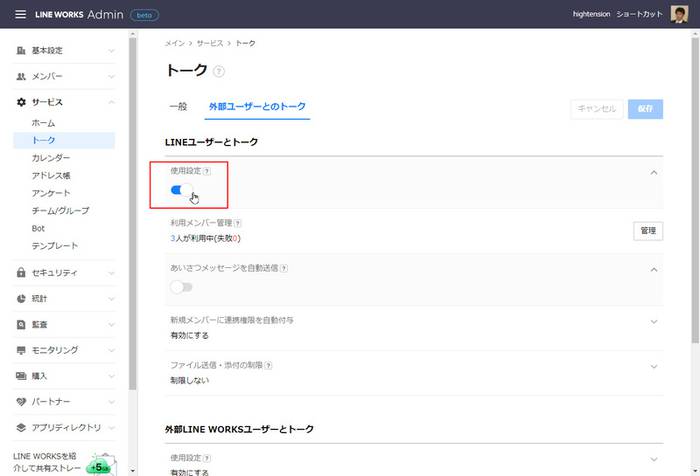Click the user profile avatar
The width and height of the screenshot is (700, 476).
pos(679,14)
